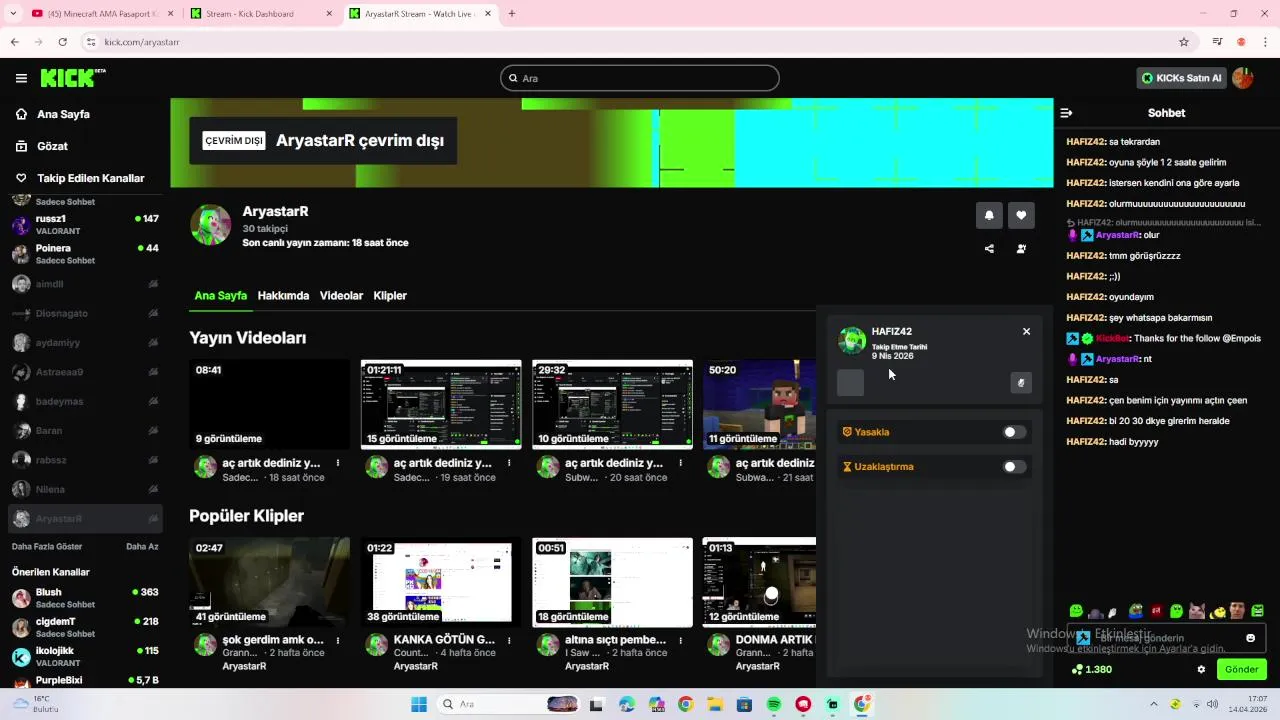This screenshot has height=720, width=1280.
Task: Open Spotify from the taskbar
Action: (773, 704)
